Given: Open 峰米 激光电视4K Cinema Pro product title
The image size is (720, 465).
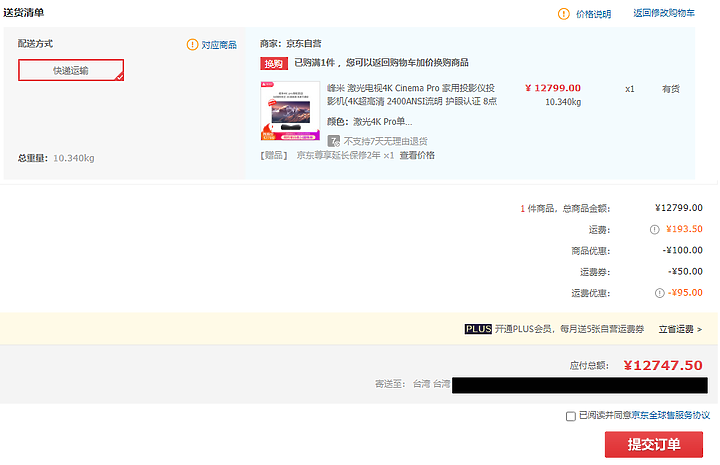Looking at the screenshot, I should tap(411, 95).
